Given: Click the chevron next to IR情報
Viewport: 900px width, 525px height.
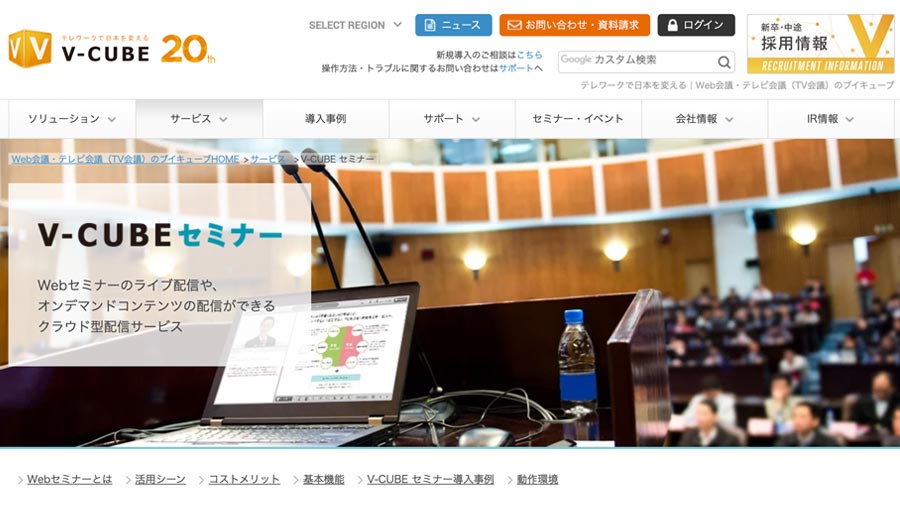Looking at the screenshot, I should tap(849, 119).
